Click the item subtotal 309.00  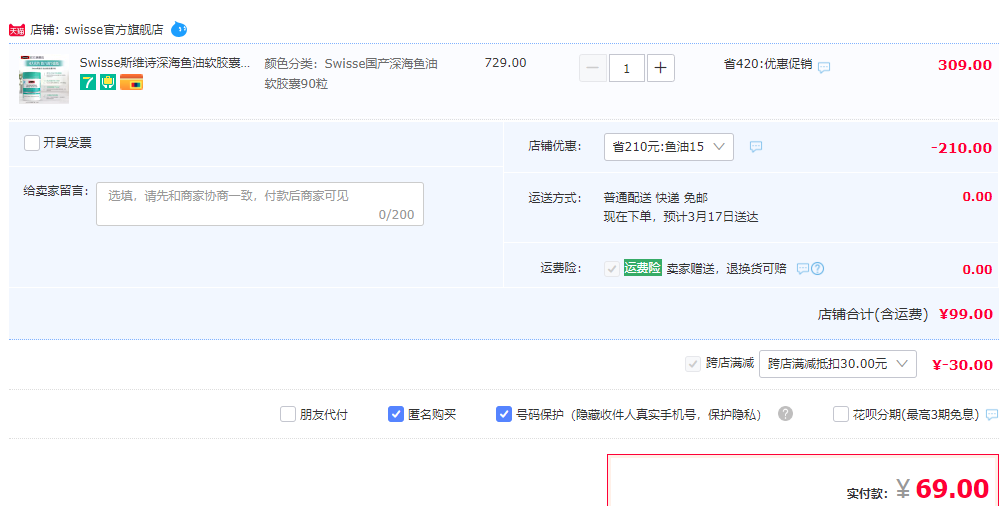[x=965, y=65]
